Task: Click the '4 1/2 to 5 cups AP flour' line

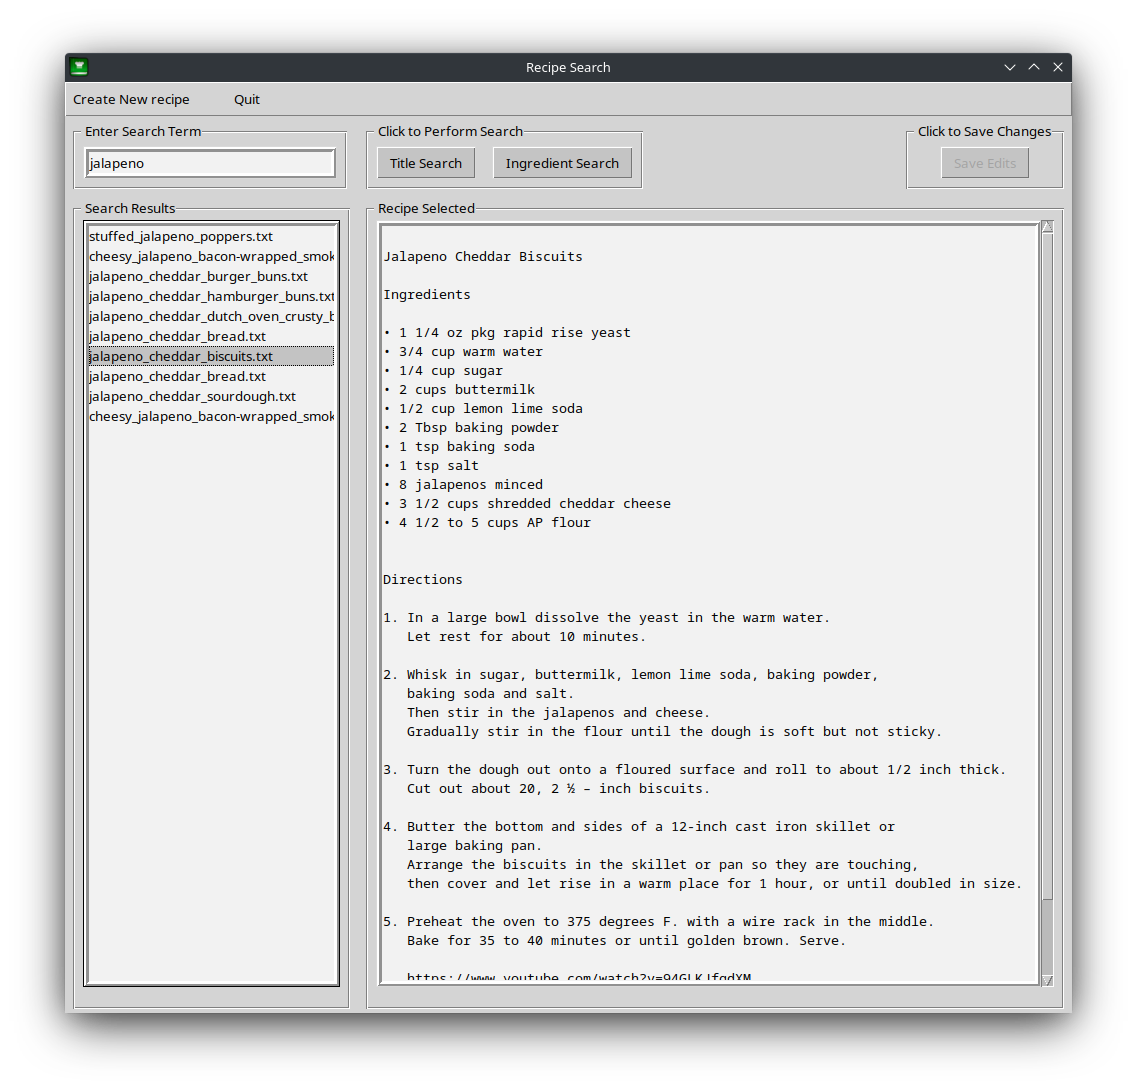Action: (x=487, y=522)
